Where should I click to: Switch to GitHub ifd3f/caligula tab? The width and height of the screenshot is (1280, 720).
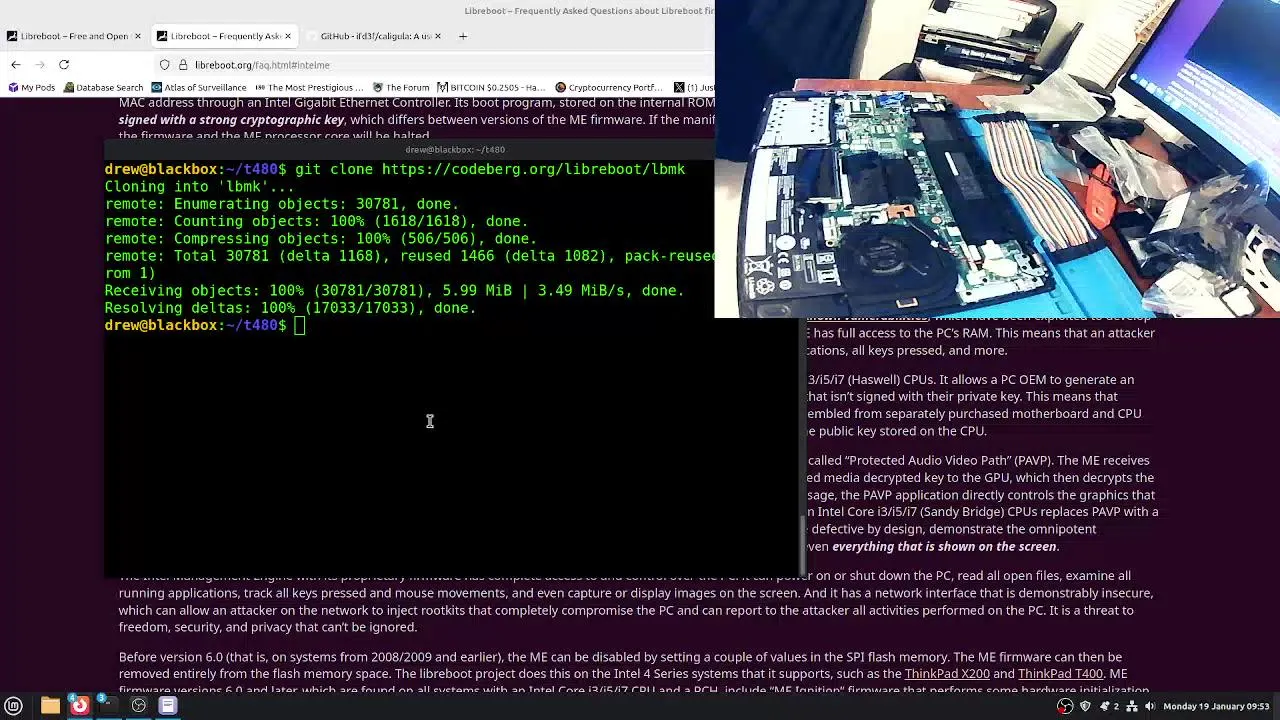click(374, 36)
